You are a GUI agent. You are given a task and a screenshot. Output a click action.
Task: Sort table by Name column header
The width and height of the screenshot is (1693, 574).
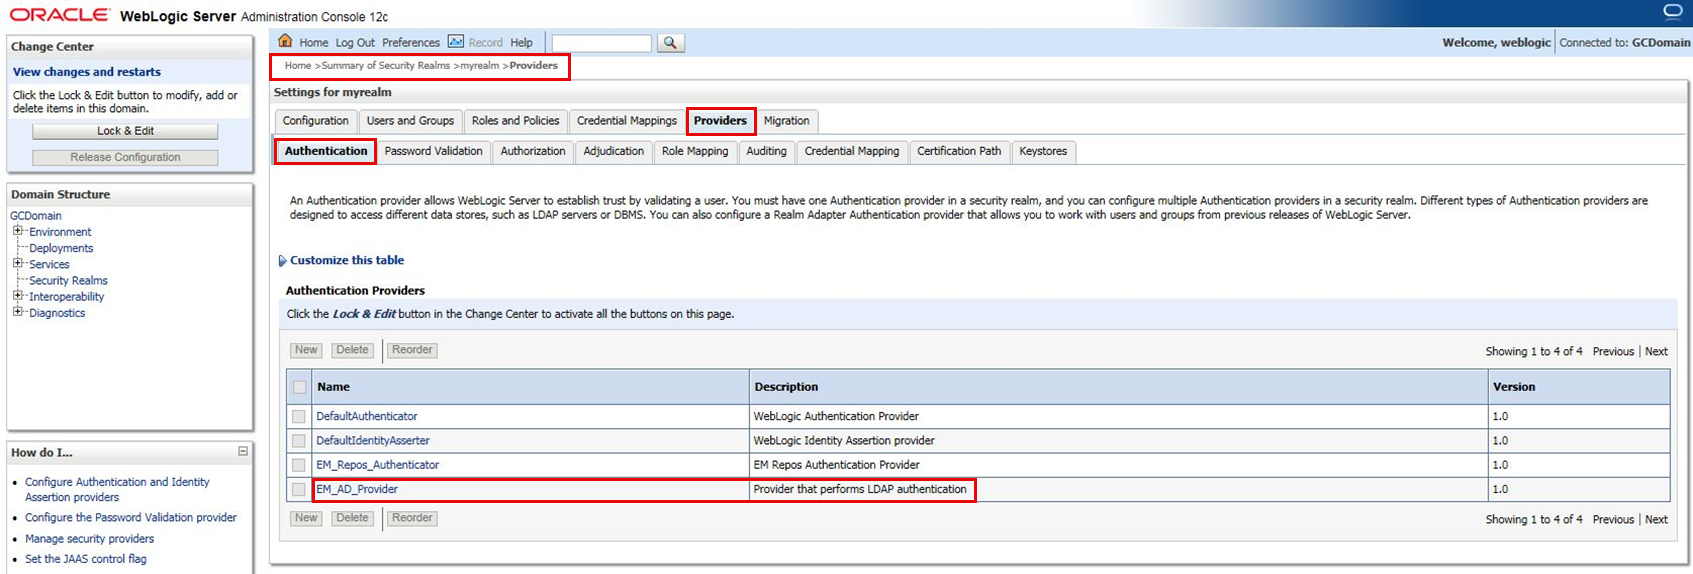coord(333,387)
